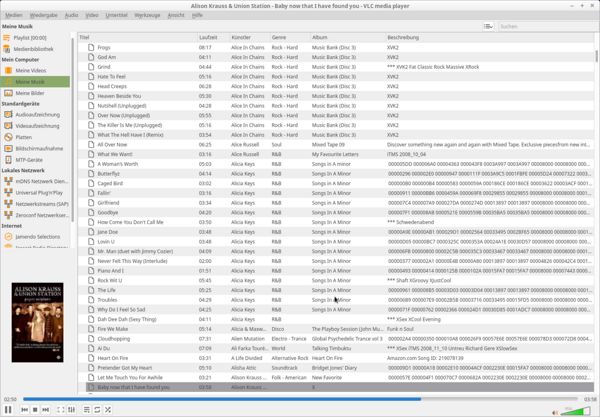This screenshot has height=417, width=600.
Task: Toggle fullscreen video mode
Action: 61,409
